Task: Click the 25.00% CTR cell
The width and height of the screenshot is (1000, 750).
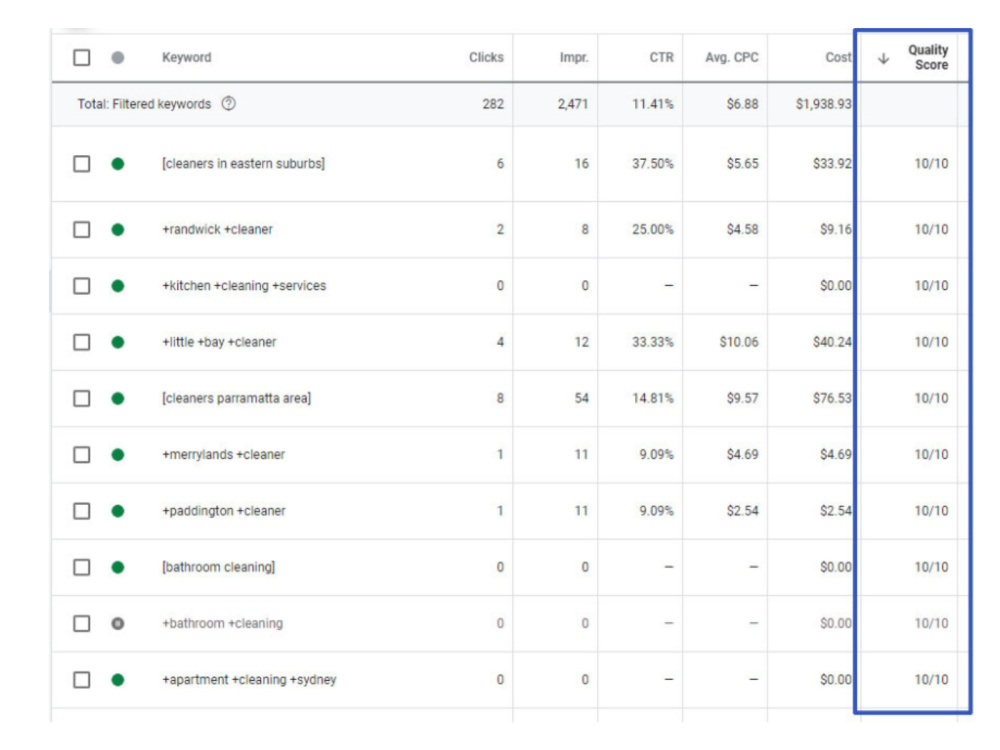Action: pos(652,230)
